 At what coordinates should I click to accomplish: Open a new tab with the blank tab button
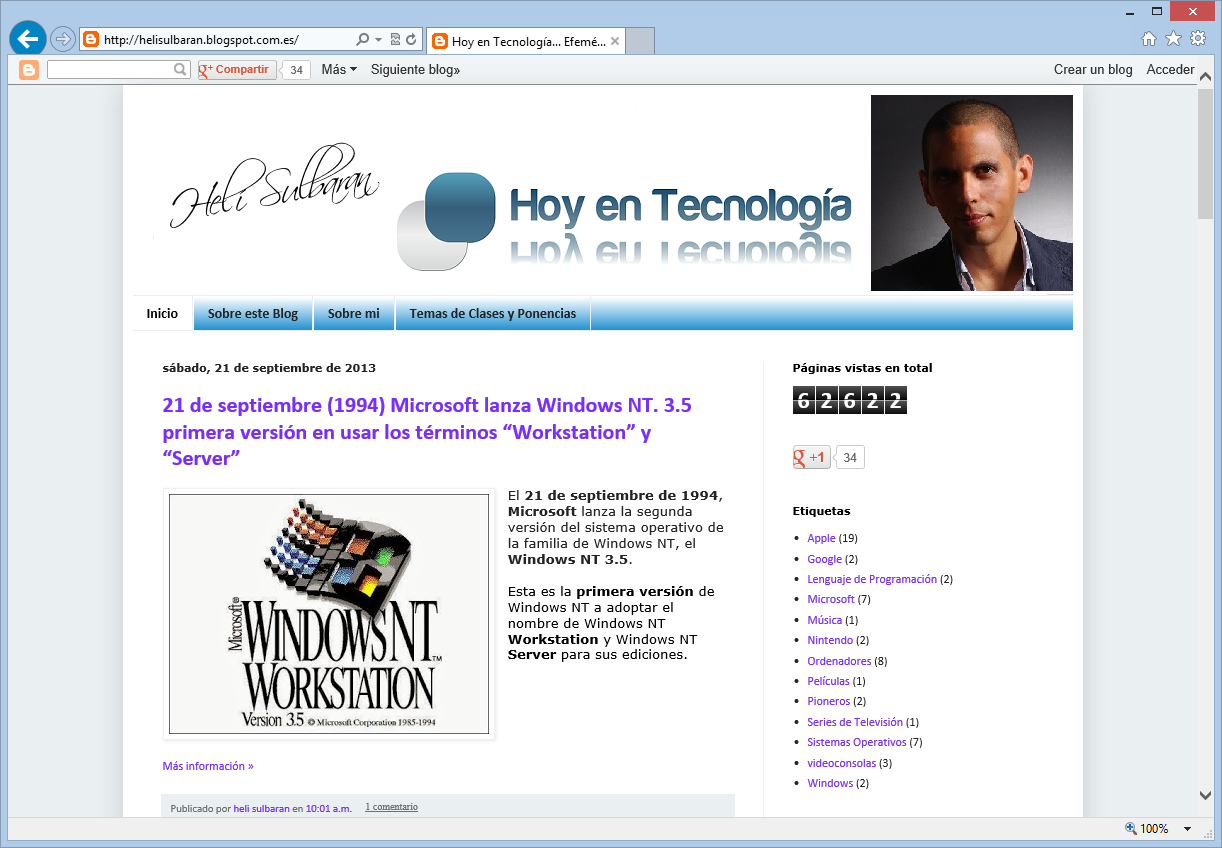point(640,41)
